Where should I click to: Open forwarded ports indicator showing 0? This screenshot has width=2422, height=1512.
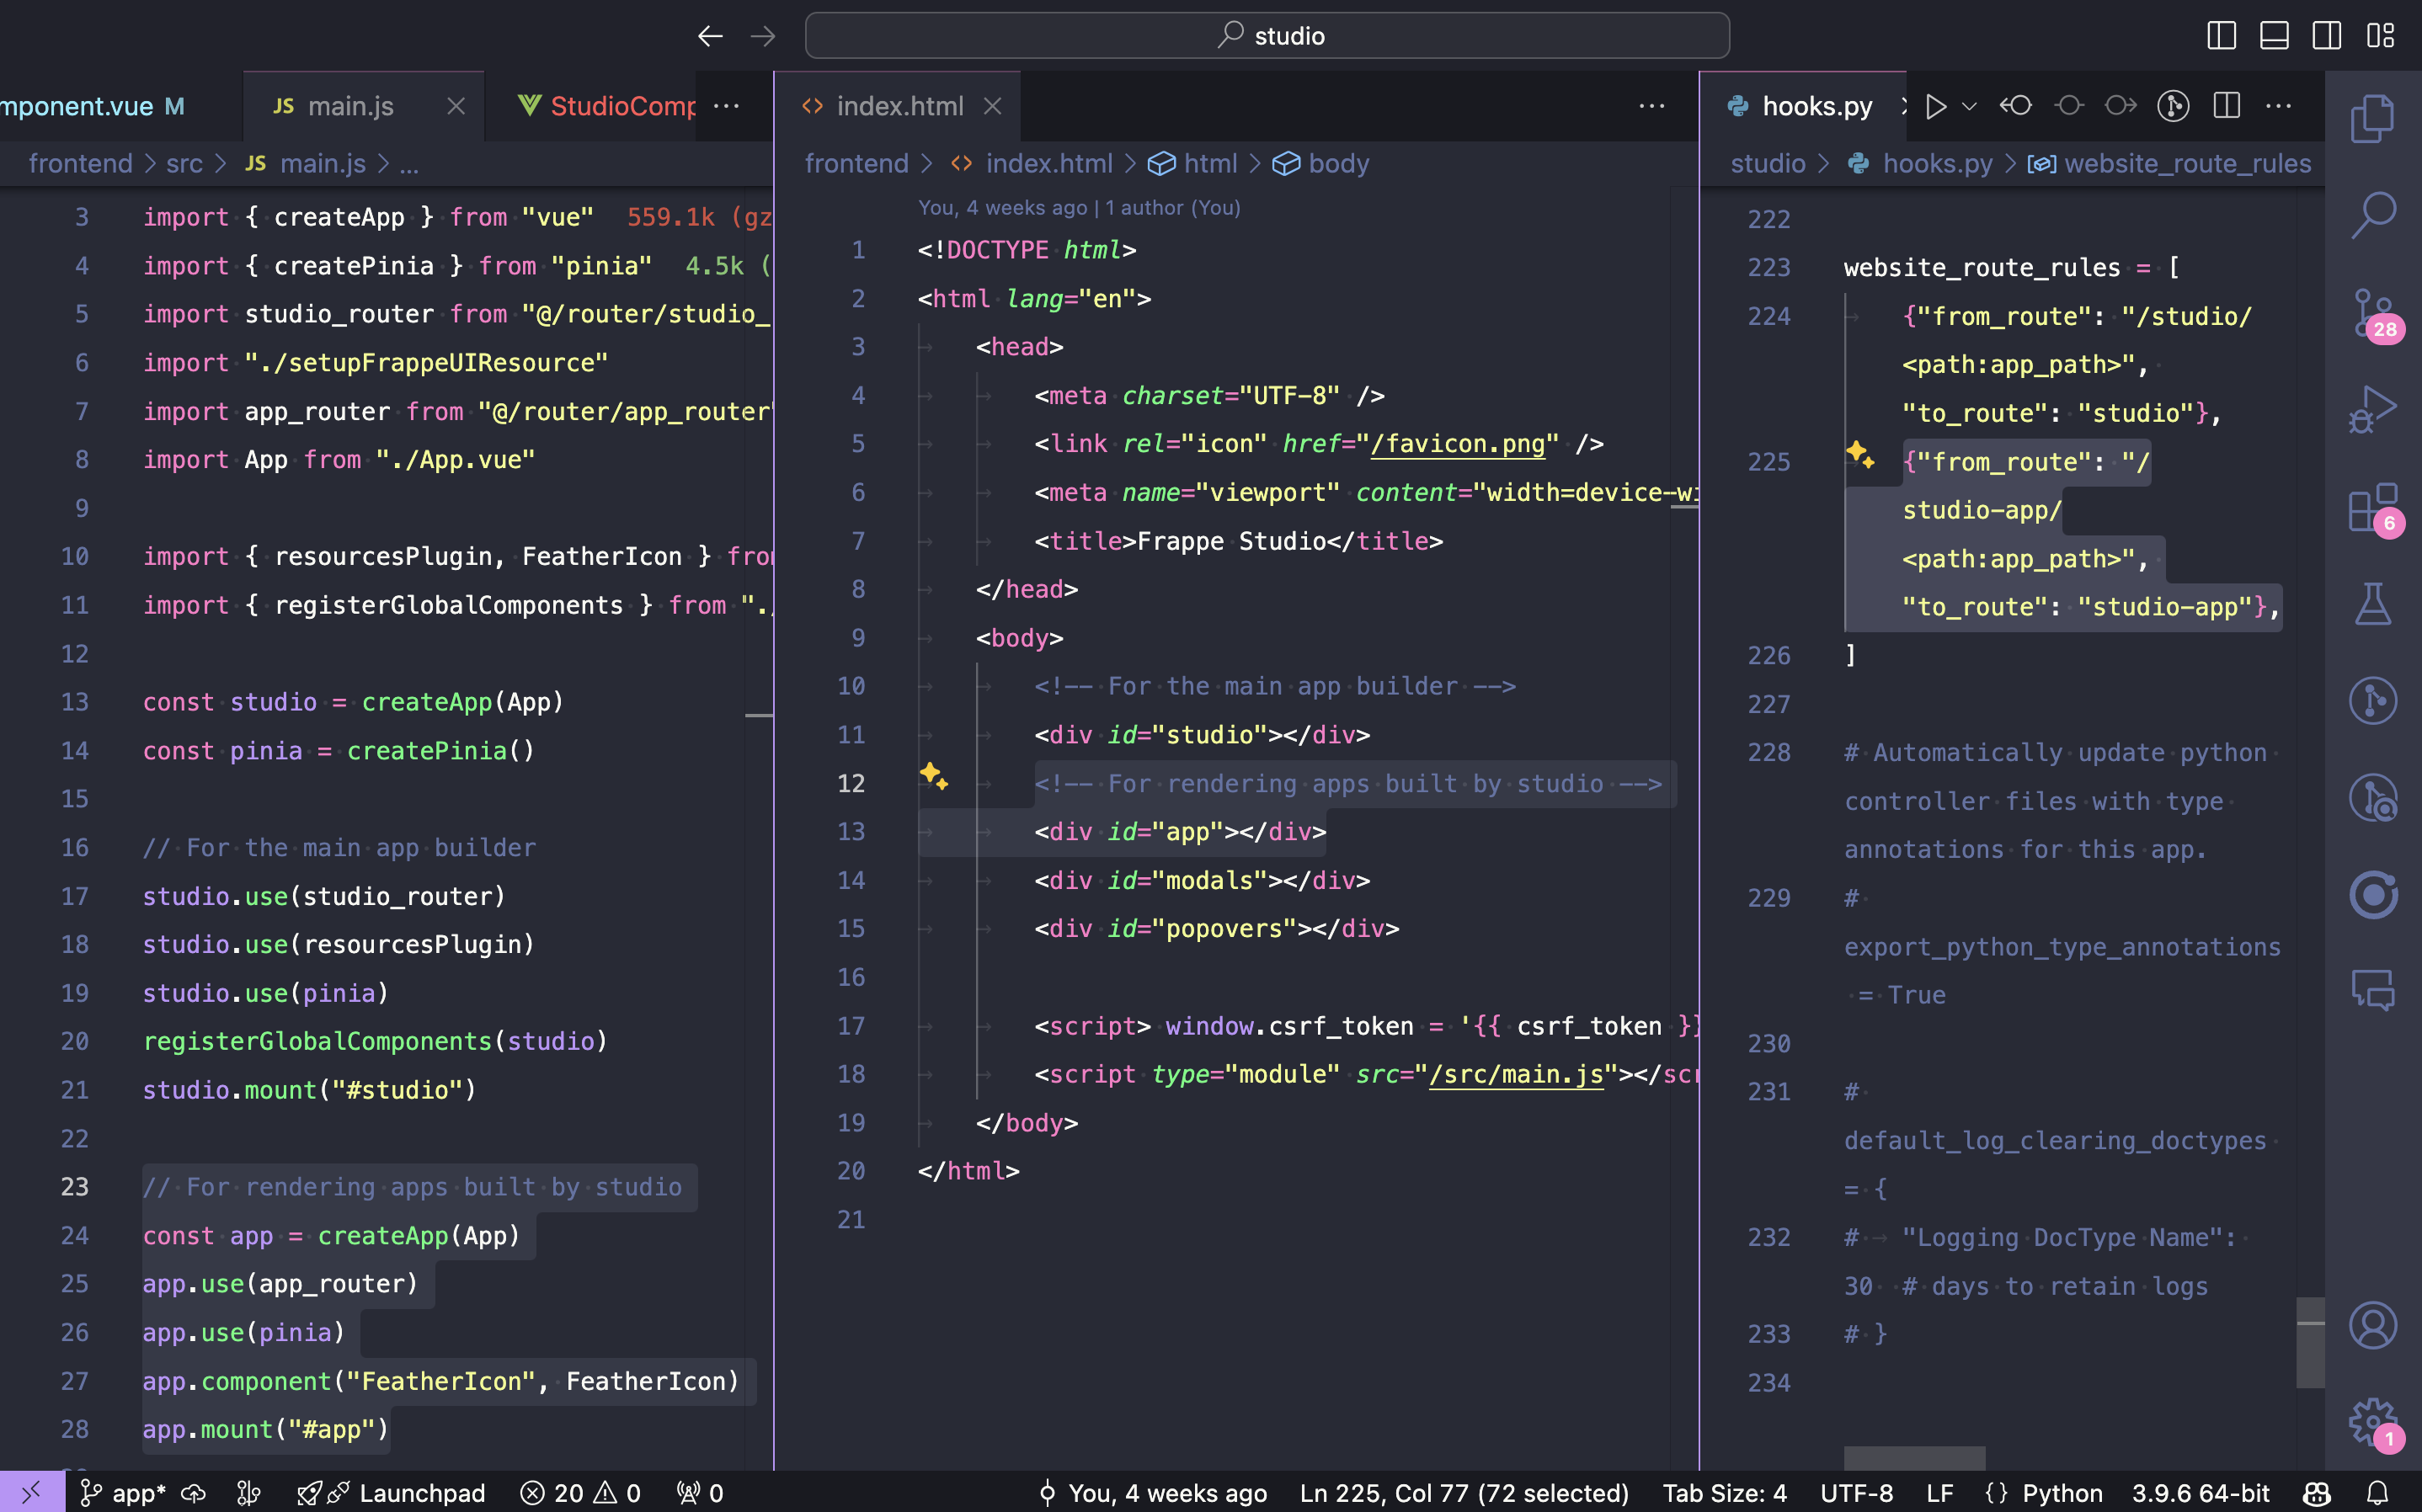click(699, 1493)
